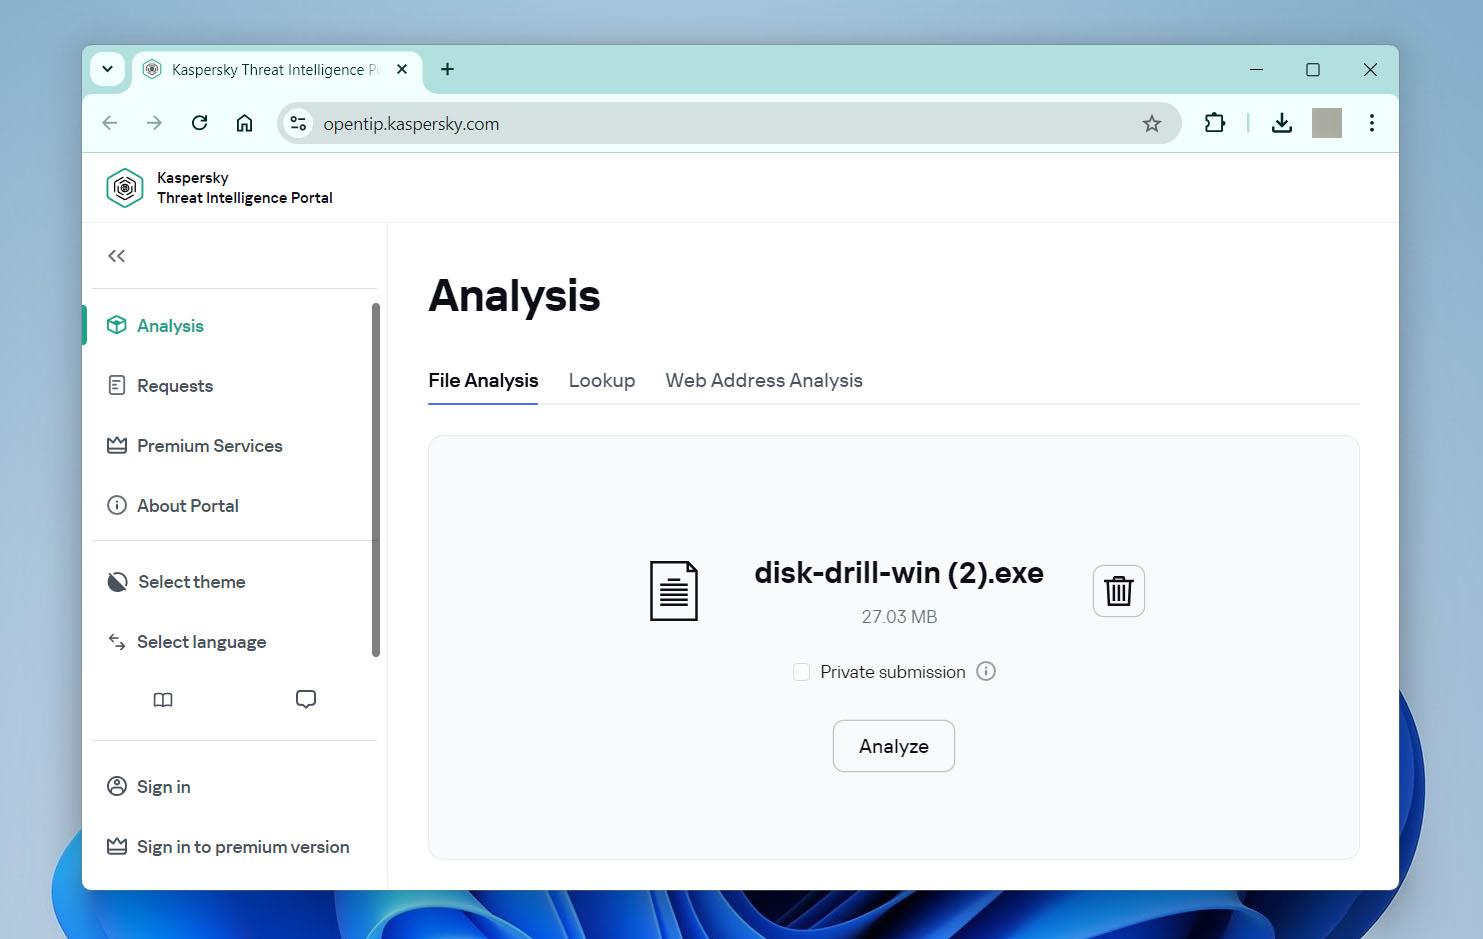Click the browser forward arrow
Screen dimensions: 1483x939
click(x=154, y=123)
